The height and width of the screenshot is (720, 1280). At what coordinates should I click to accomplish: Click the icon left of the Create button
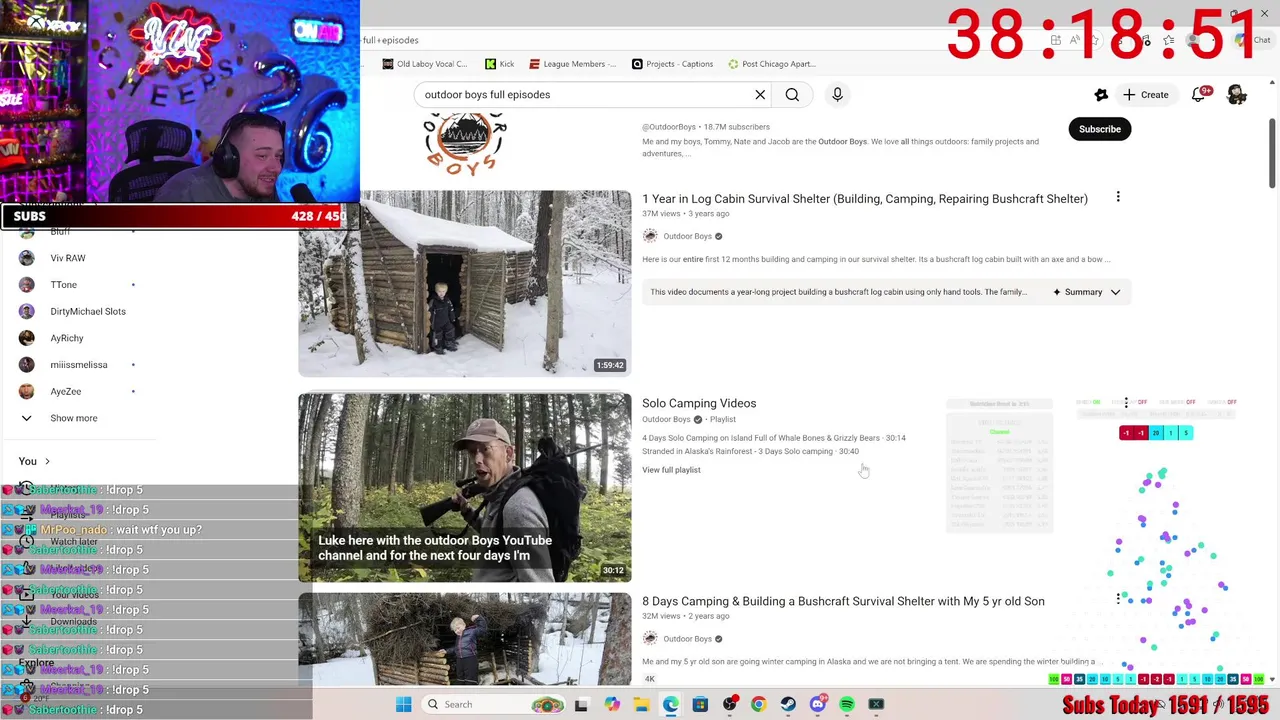[1101, 95]
